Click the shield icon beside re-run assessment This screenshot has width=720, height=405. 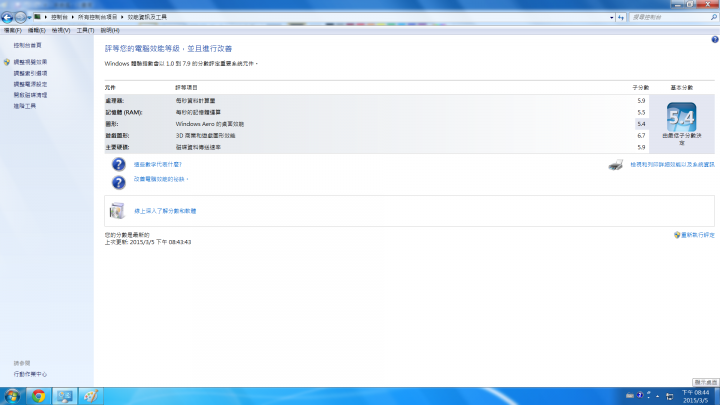point(677,235)
